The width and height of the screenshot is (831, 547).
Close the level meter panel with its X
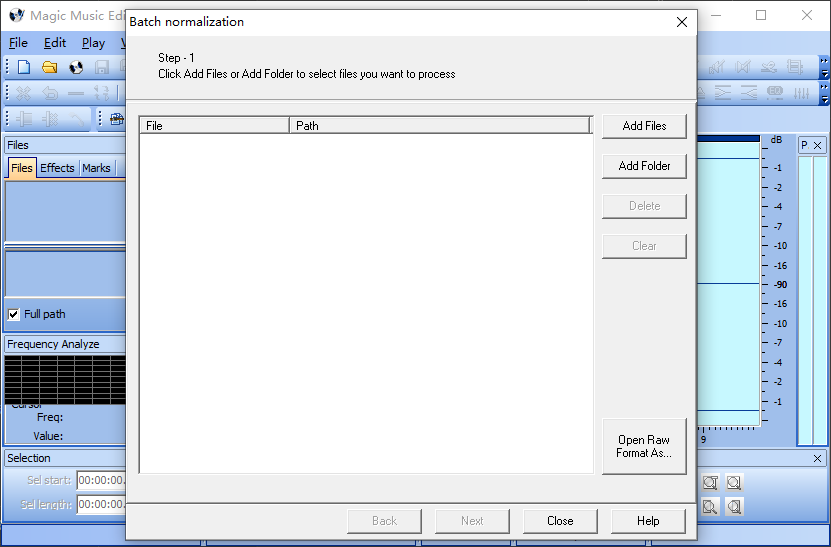(x=818, y=145)
